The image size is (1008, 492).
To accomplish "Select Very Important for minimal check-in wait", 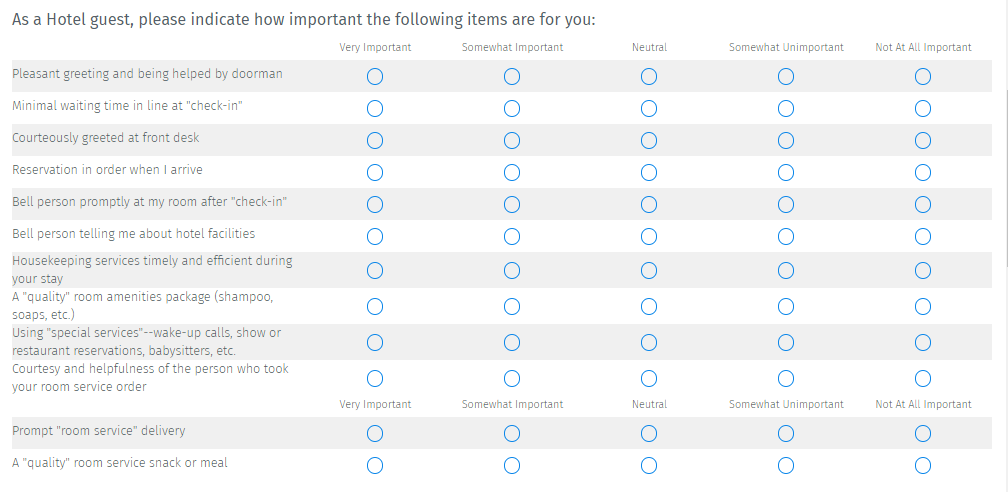I will click(x=375, y=108).
